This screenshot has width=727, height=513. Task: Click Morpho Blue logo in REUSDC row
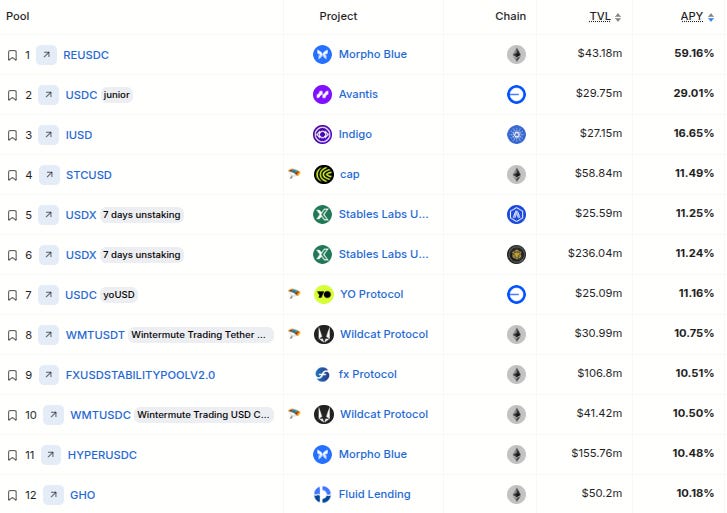[x=322, y=54]
